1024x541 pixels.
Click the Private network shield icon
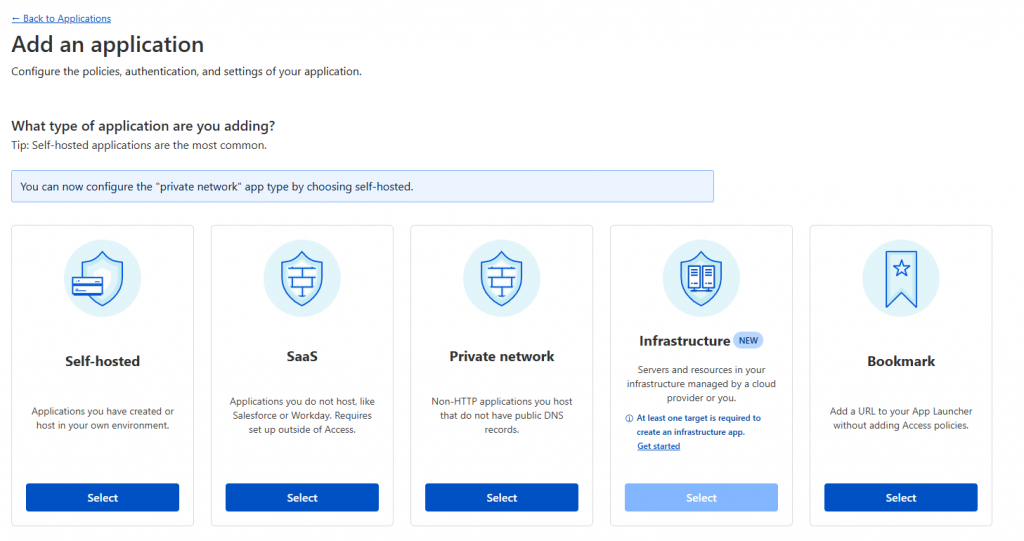click(x=502, y=278)
